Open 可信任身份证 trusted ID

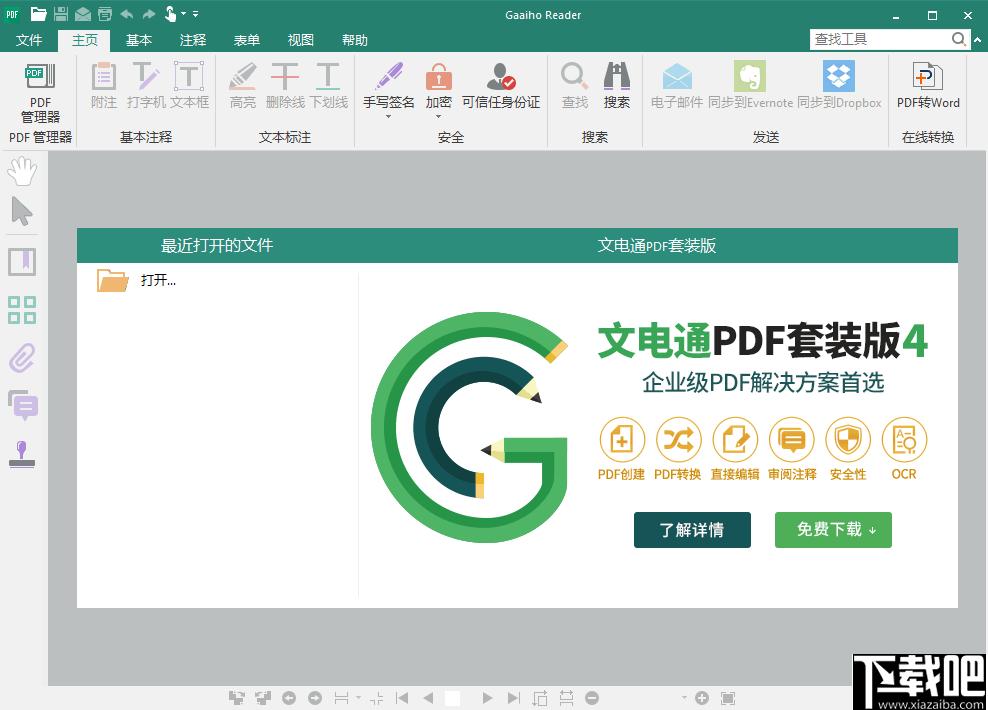point(501,86)
